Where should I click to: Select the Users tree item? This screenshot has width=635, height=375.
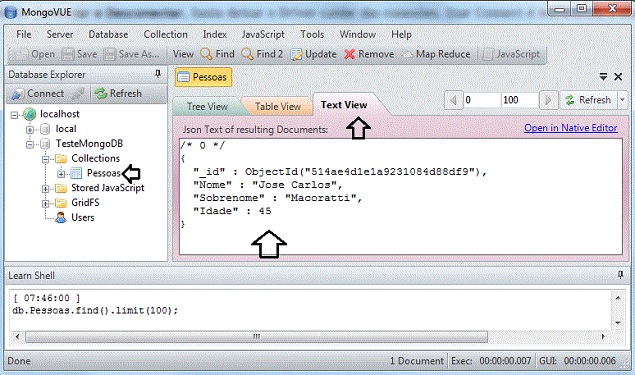coord(83,217)
